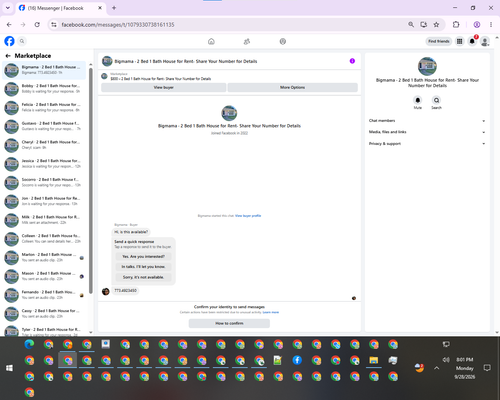Click the Facebook search magnifier icon
Viewport: 500px width, 400px height.
pos(22,41)
